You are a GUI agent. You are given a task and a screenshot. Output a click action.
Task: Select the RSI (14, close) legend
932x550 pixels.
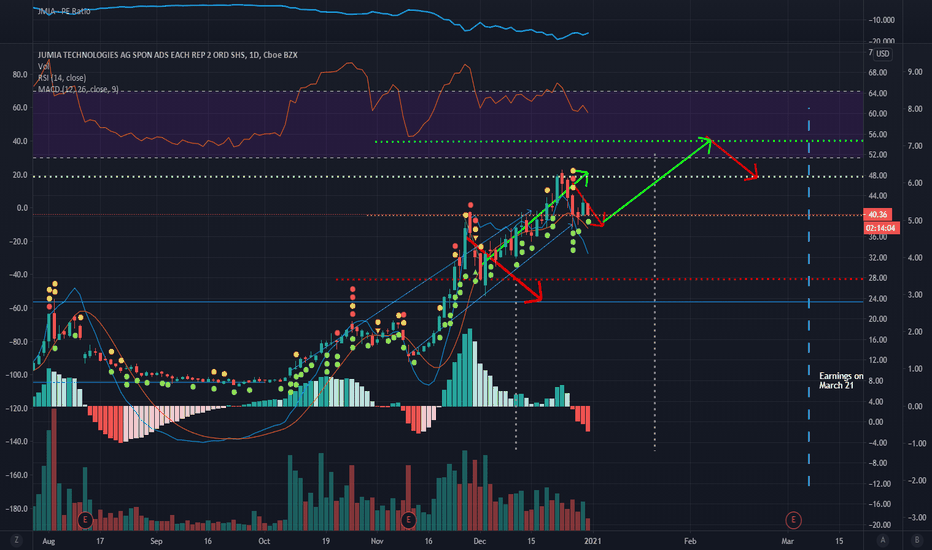[62, 78]
